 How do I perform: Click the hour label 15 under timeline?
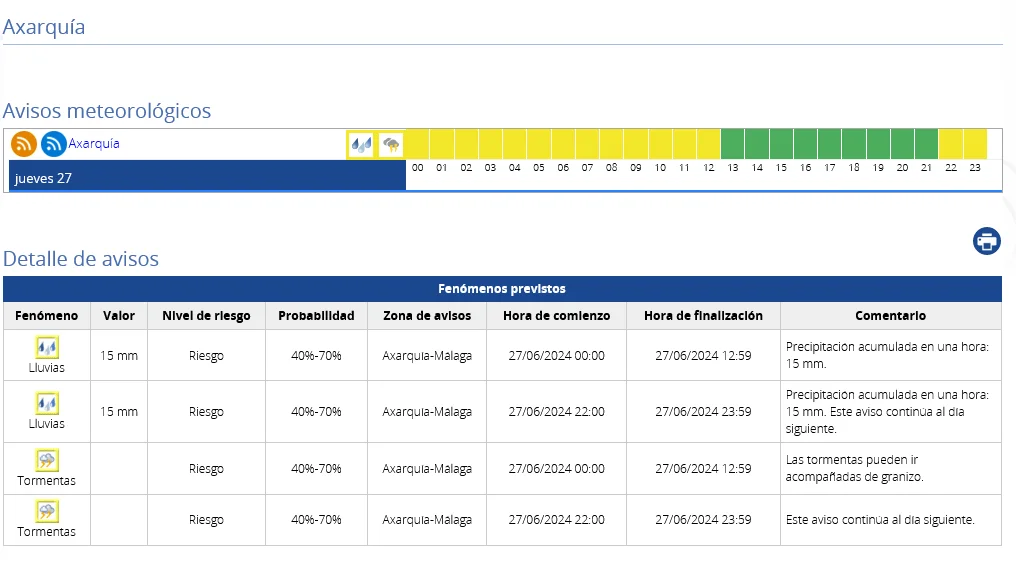click(781, 167)
